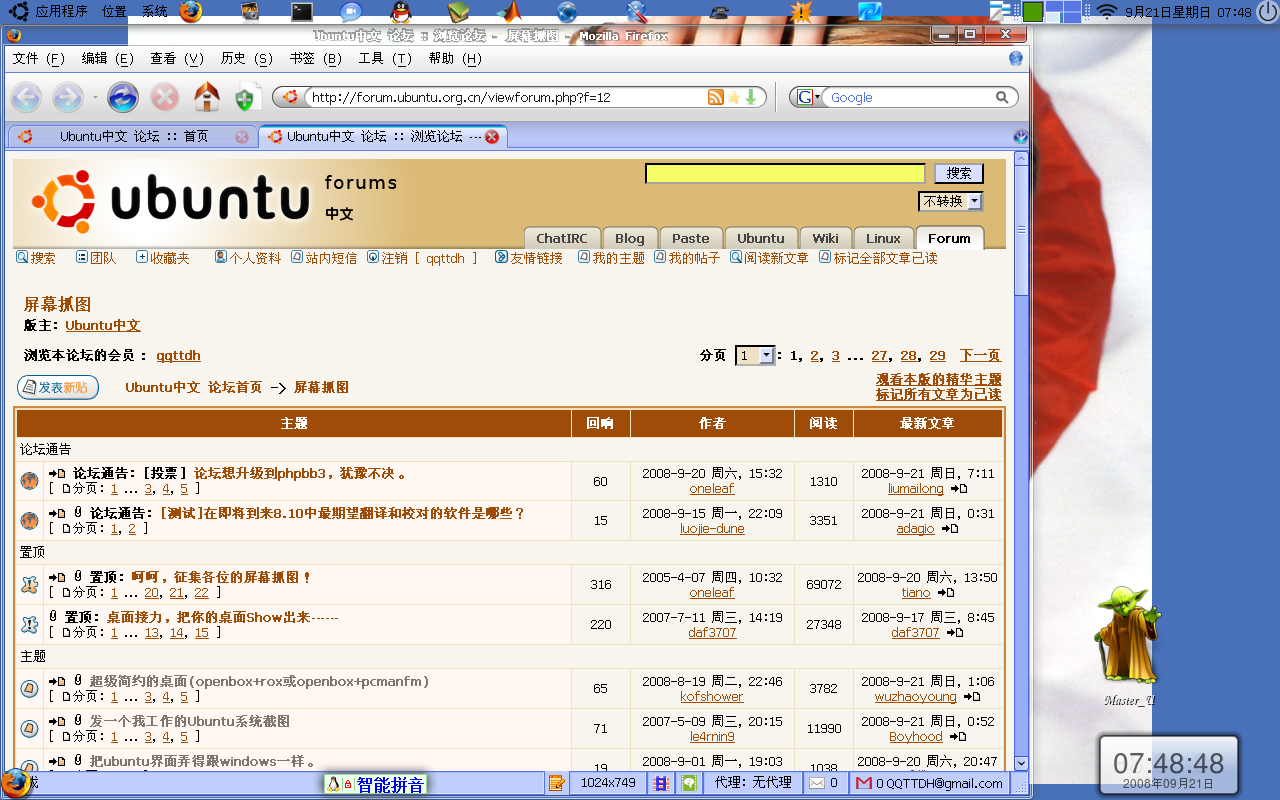Open the 书签 (B) bookmarks menu
The image size is (1280, 800).
click(x=315, y=58)
